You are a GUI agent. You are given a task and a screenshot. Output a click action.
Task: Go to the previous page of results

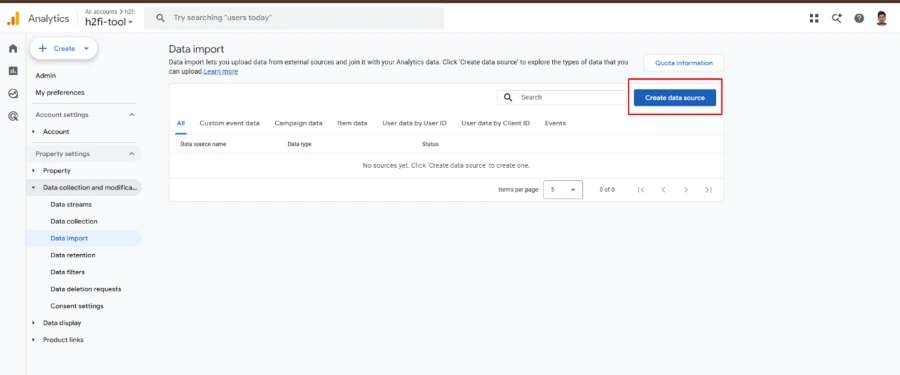pyautogui.click(x=664, y=190)
